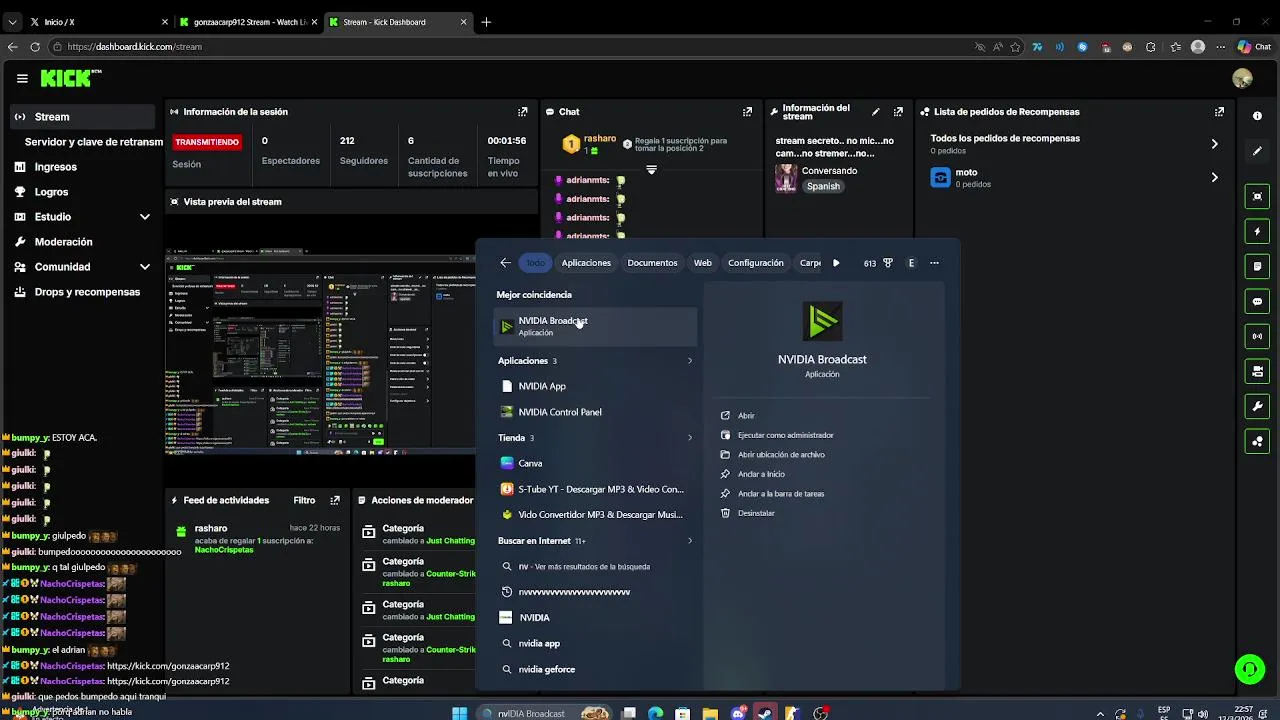Screen dimensions: 1280x720
Task: Toggle the camera preview panel in sidebar
Action: pyautogui.click(x=1257, y=371)
